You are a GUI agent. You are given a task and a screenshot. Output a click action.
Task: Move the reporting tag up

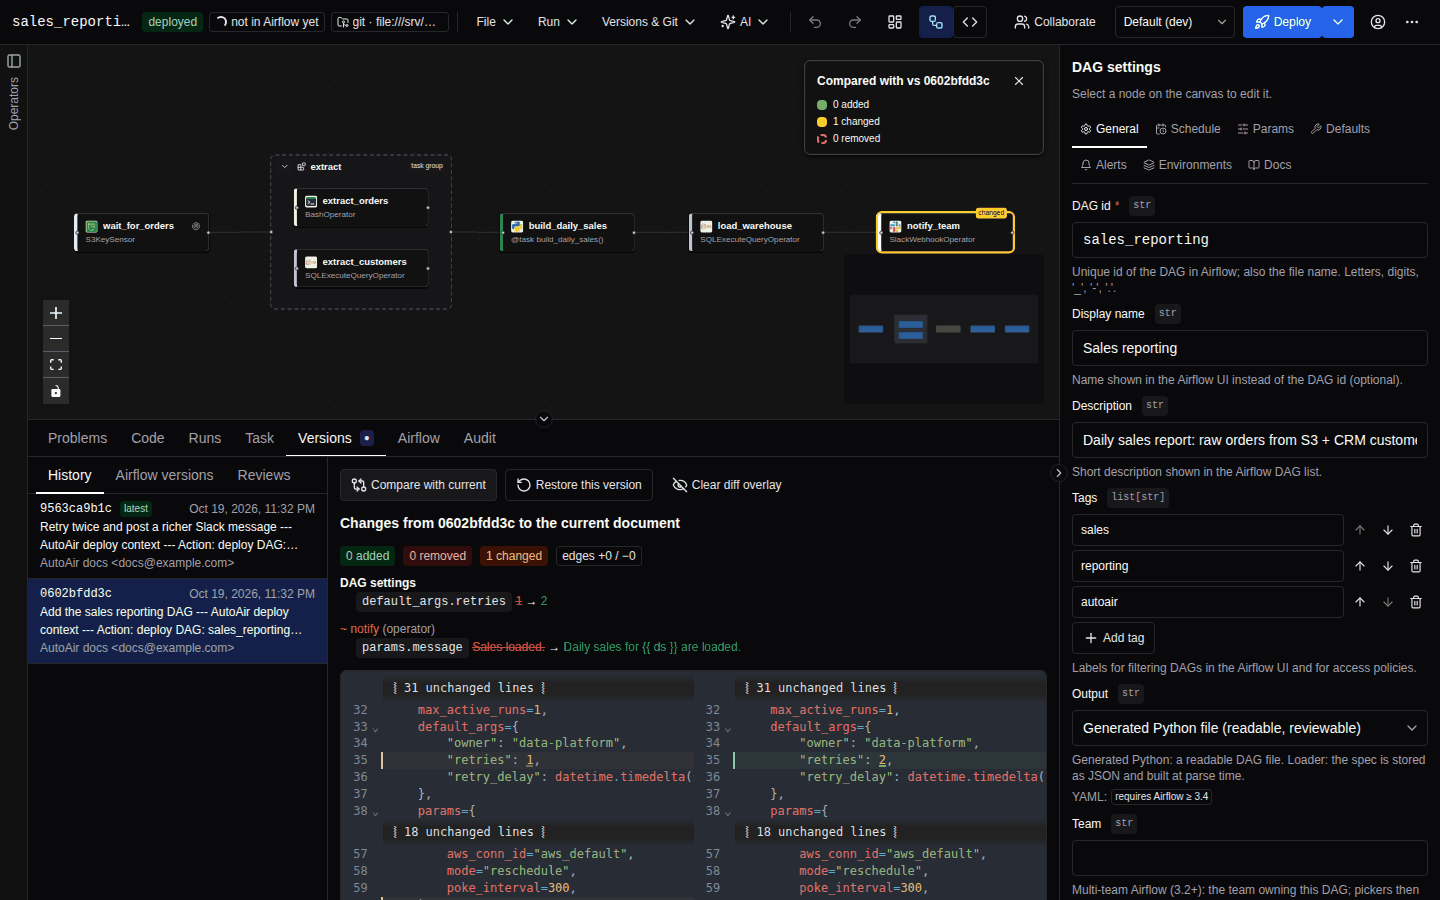[1360, 566]
